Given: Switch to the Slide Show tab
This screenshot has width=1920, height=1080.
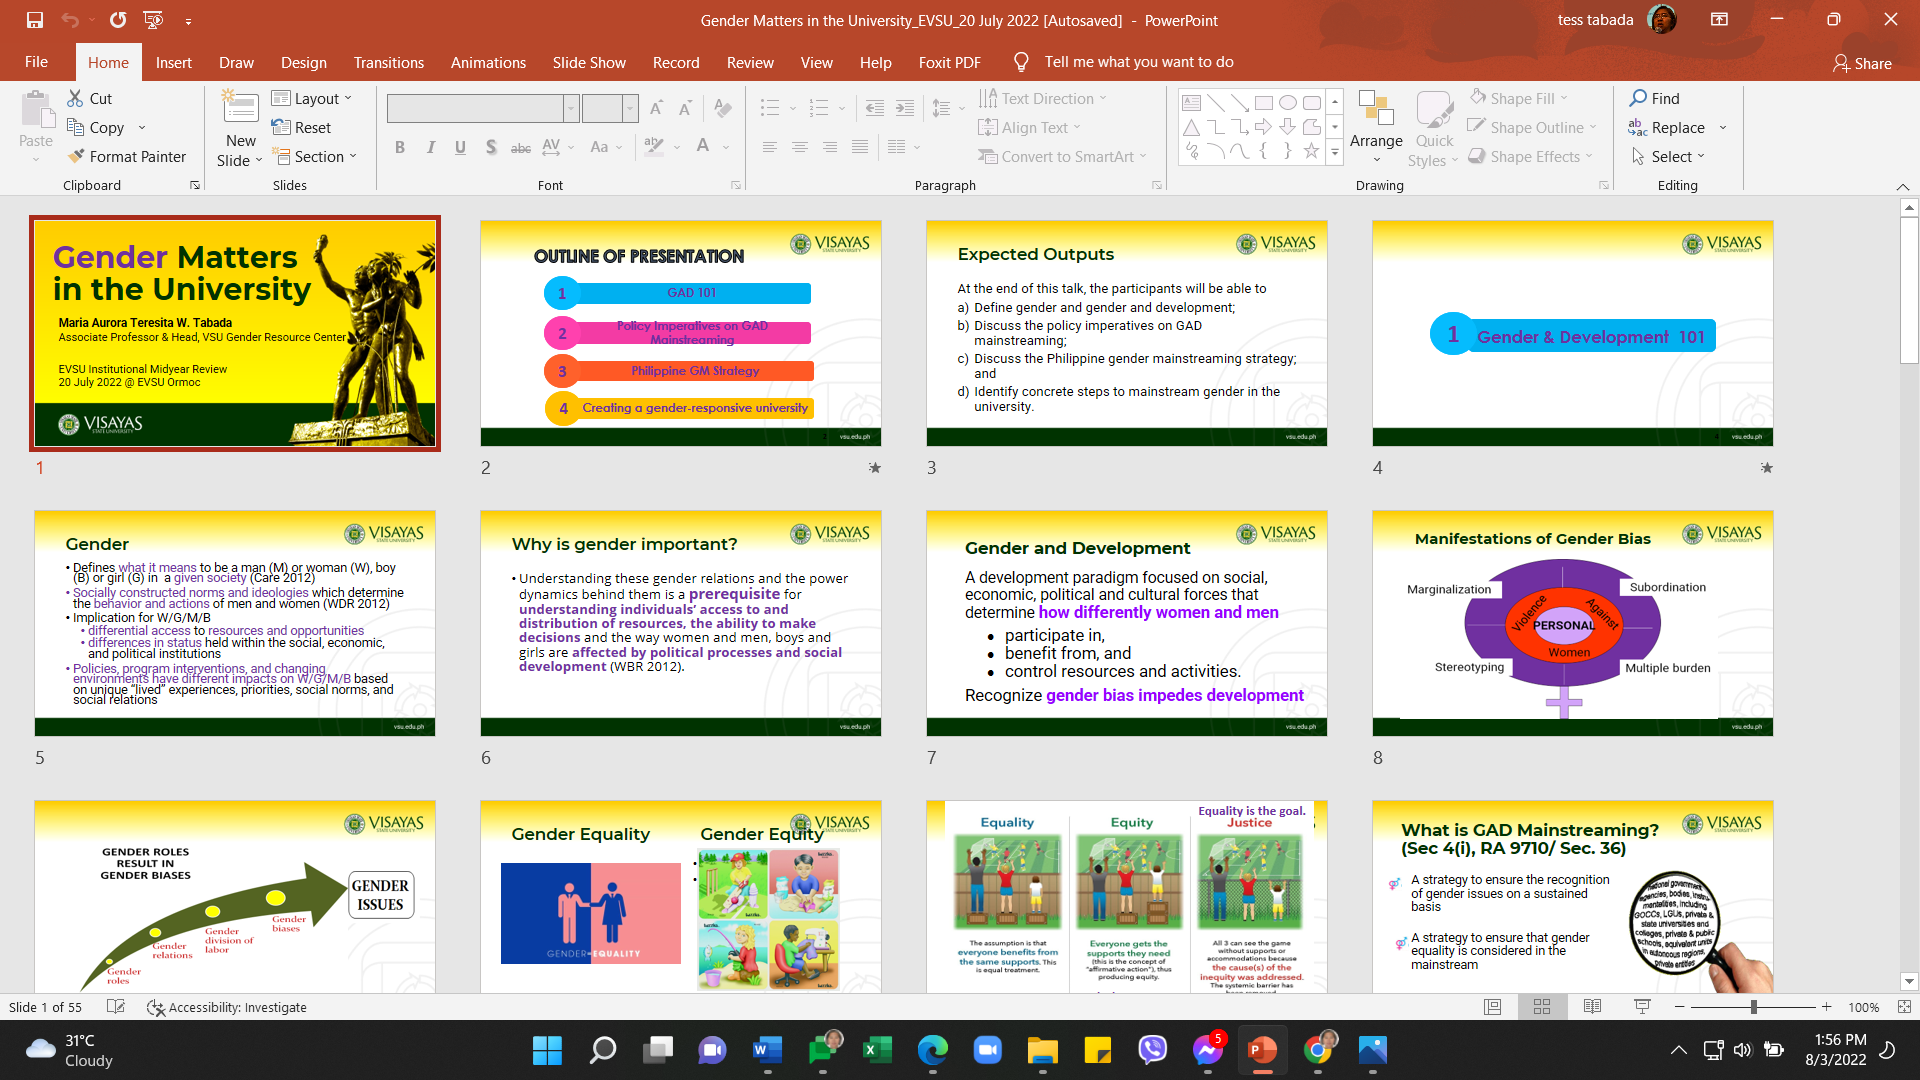Looking at the screenshot, I should tap(589, 62).
